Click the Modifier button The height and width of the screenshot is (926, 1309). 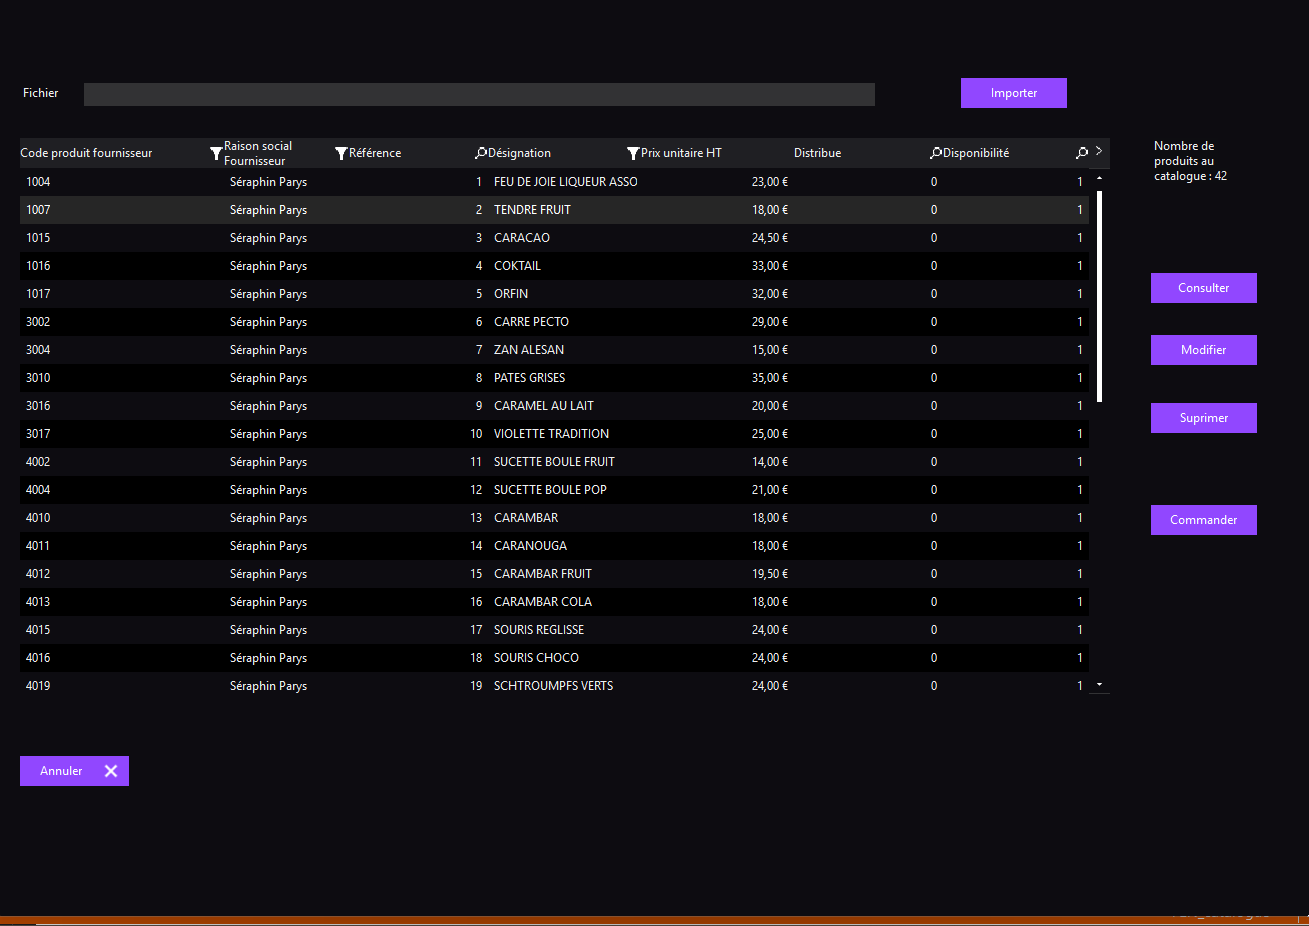pos(1203,350)
